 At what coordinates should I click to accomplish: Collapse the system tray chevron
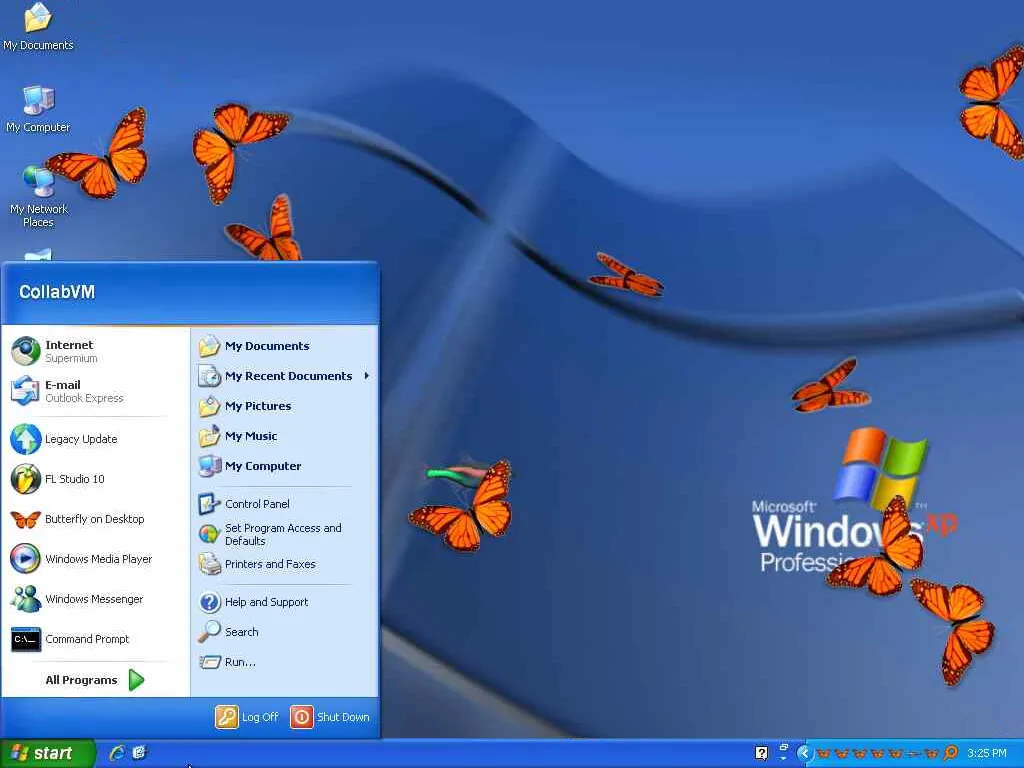pos(805,754)
